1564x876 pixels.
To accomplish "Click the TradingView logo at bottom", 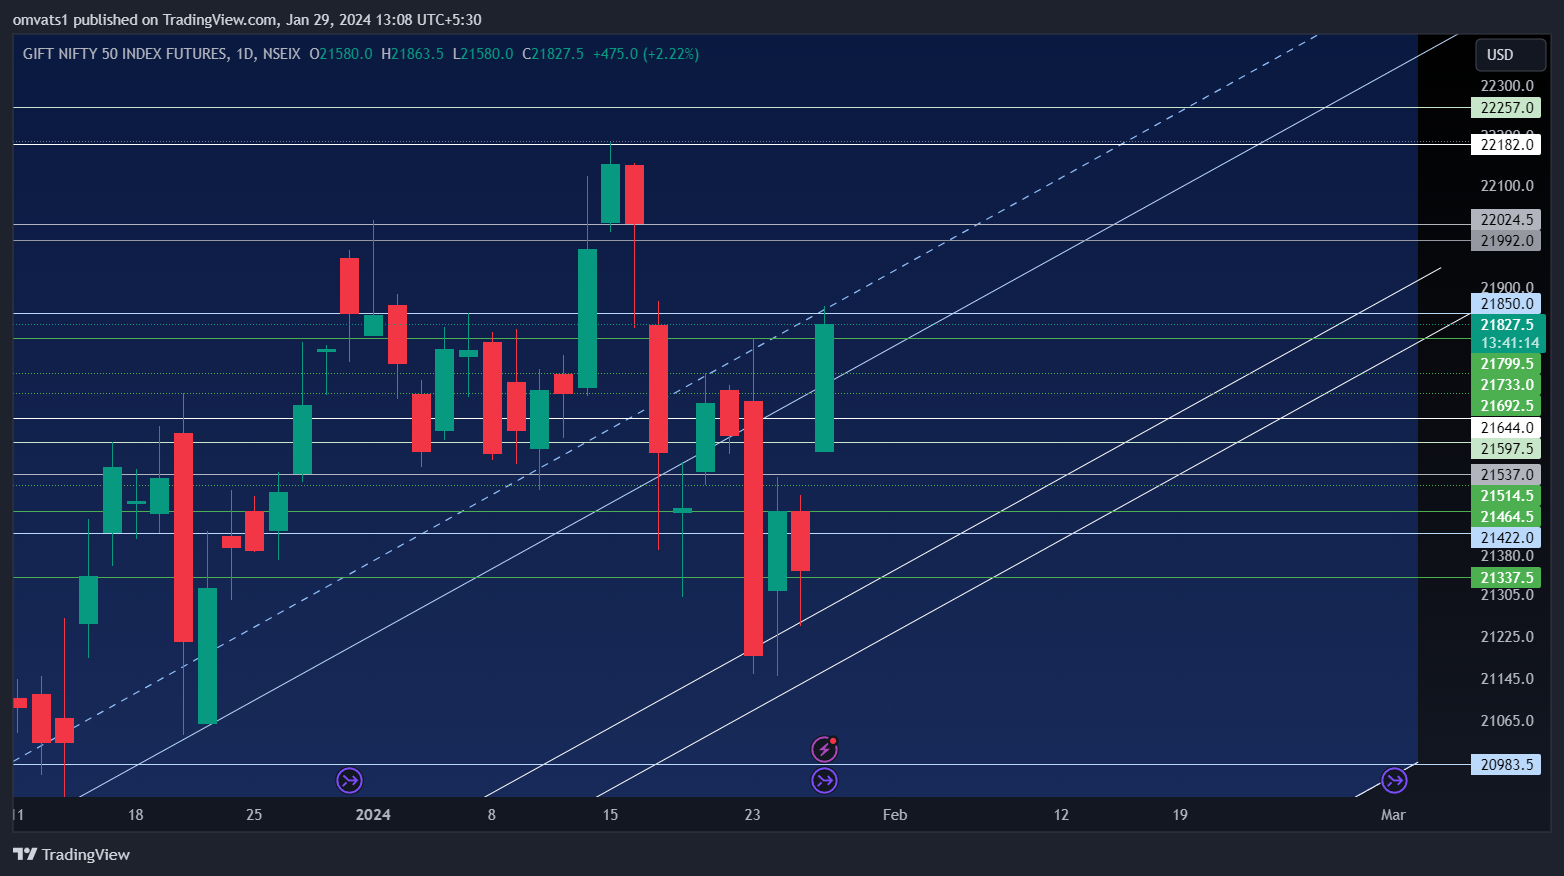I will tap(71, 854).
